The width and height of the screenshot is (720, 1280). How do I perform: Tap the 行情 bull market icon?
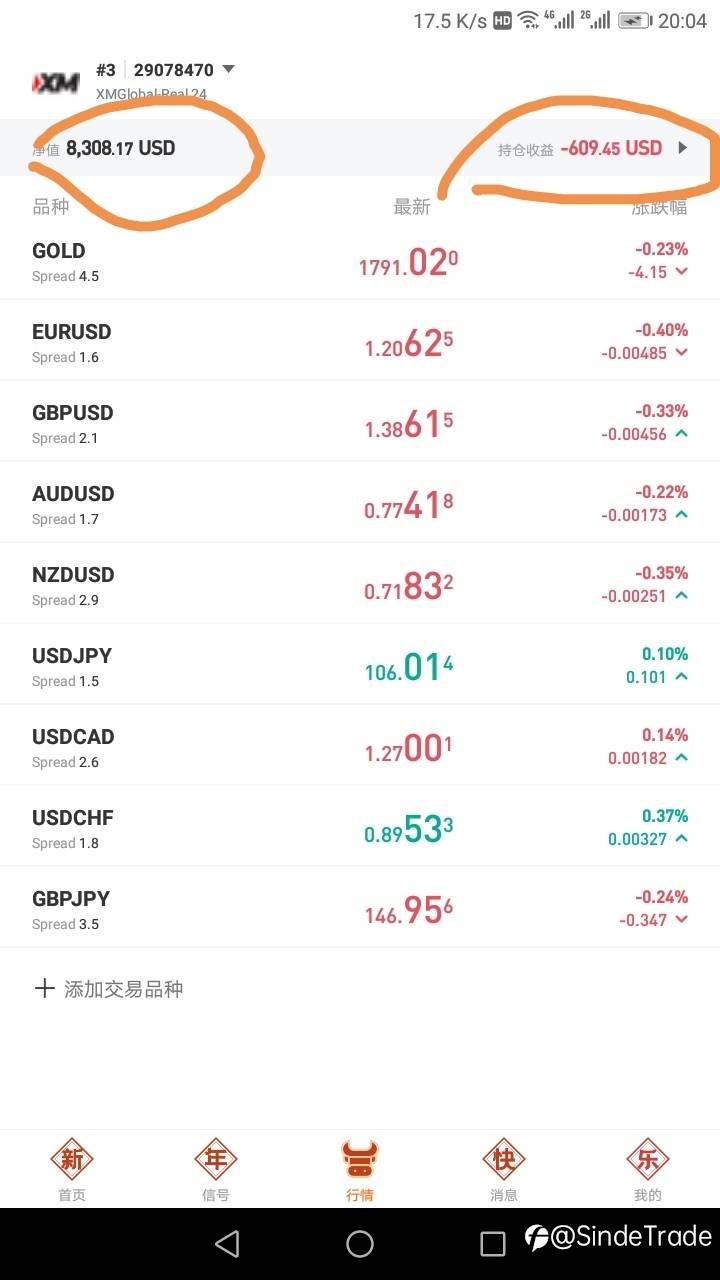pos(360,1160)
